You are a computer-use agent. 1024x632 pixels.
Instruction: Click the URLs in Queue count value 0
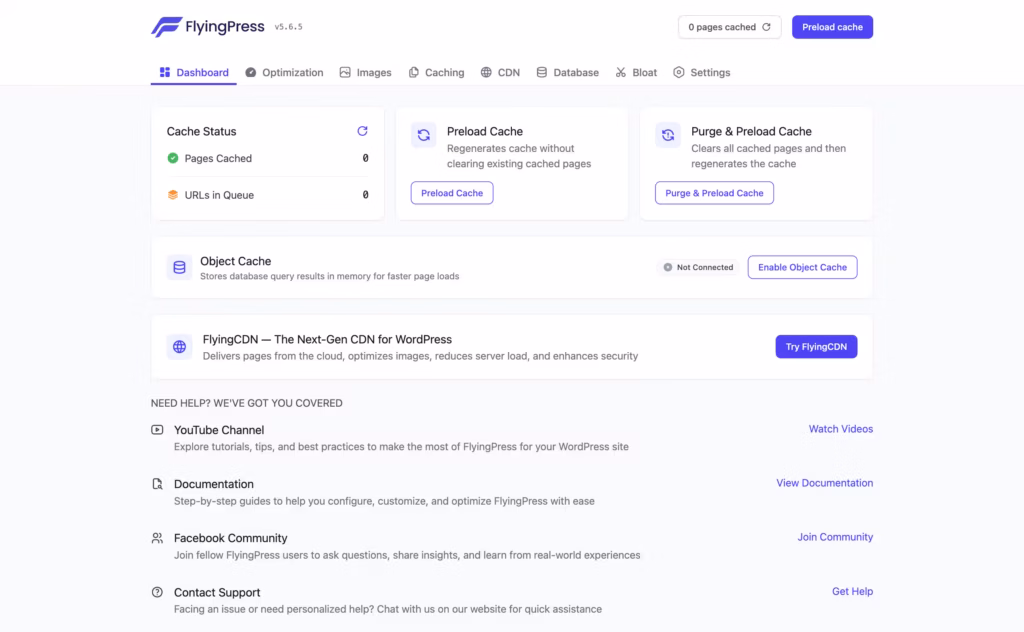(365, 195)
